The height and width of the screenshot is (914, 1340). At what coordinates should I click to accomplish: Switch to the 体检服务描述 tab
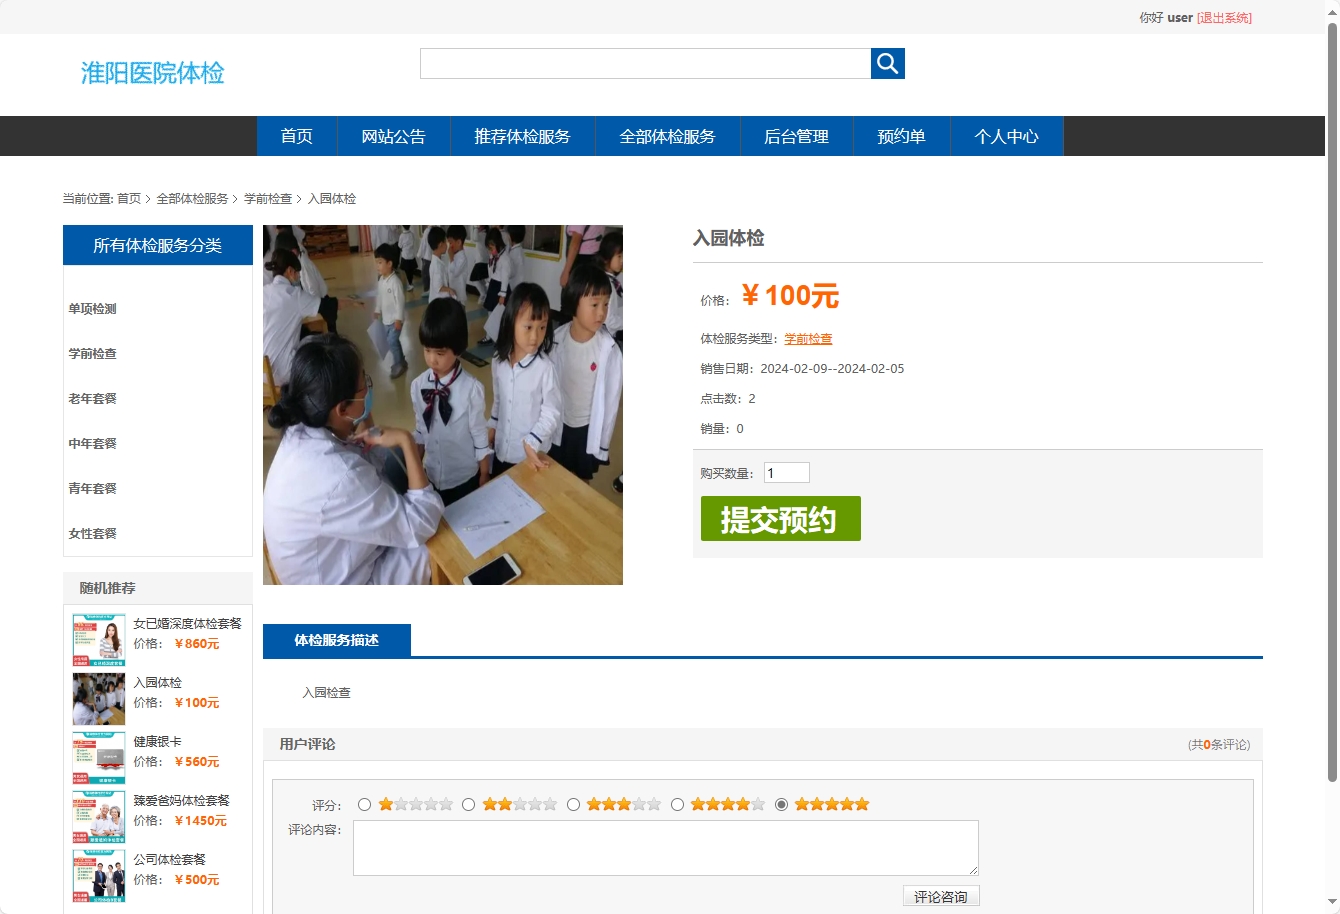point(337,641)
